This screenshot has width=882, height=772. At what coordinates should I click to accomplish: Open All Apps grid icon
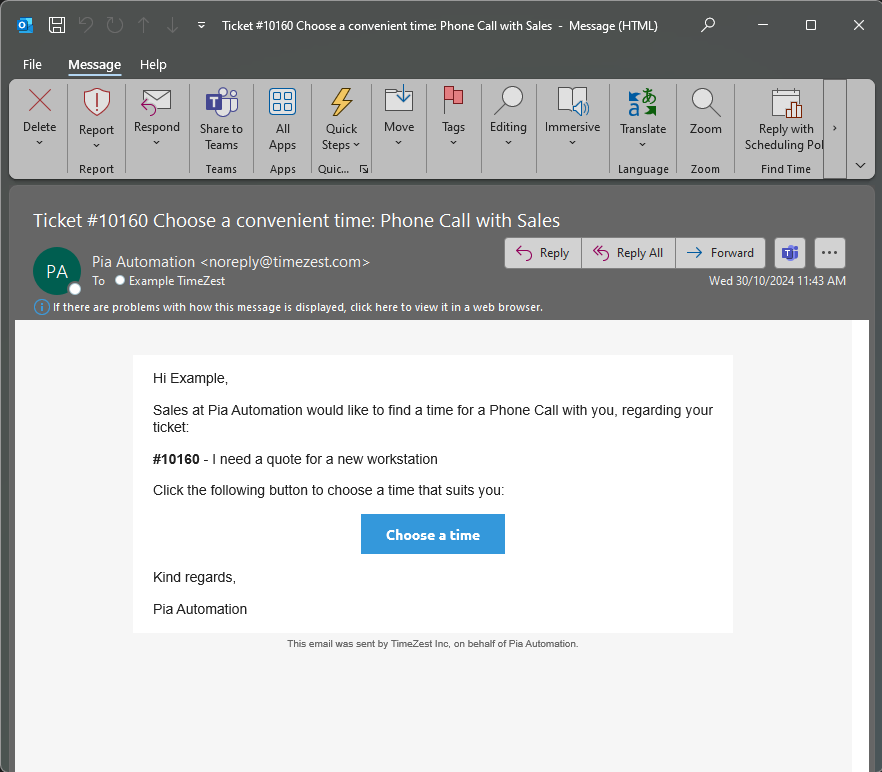[282, 102]
